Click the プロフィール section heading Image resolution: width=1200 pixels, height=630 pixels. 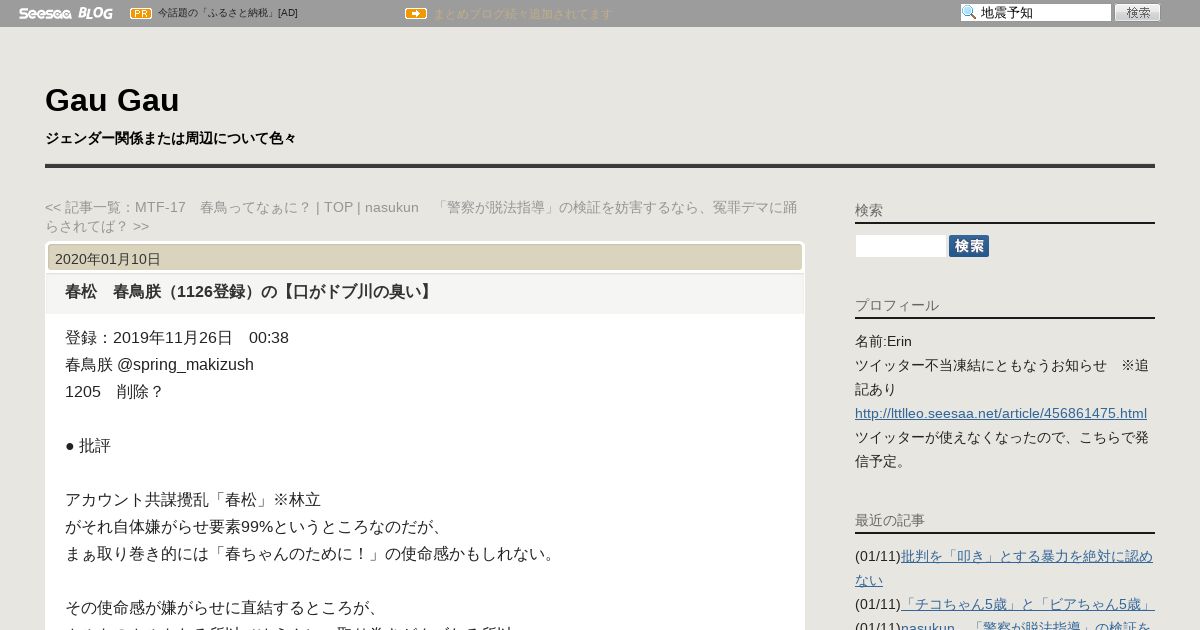[x=897, y=305]
